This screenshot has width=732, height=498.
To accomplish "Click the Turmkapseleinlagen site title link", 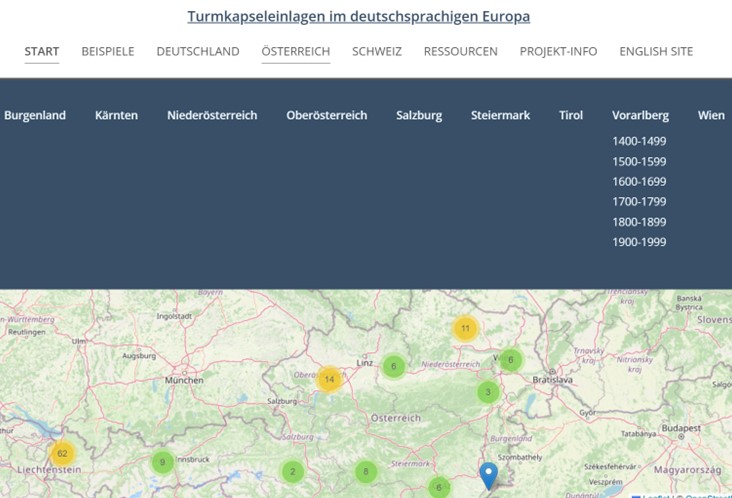I will coord(358,17).
